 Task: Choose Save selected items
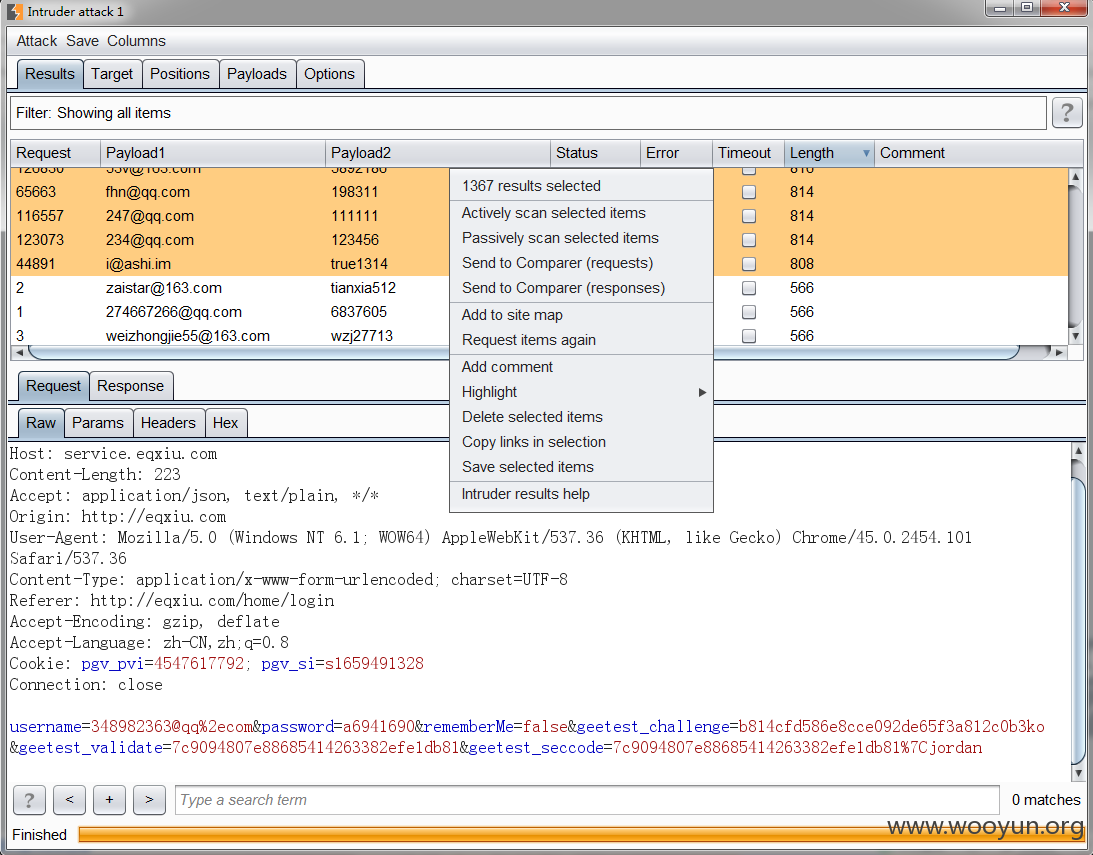[x=581, y=468]
